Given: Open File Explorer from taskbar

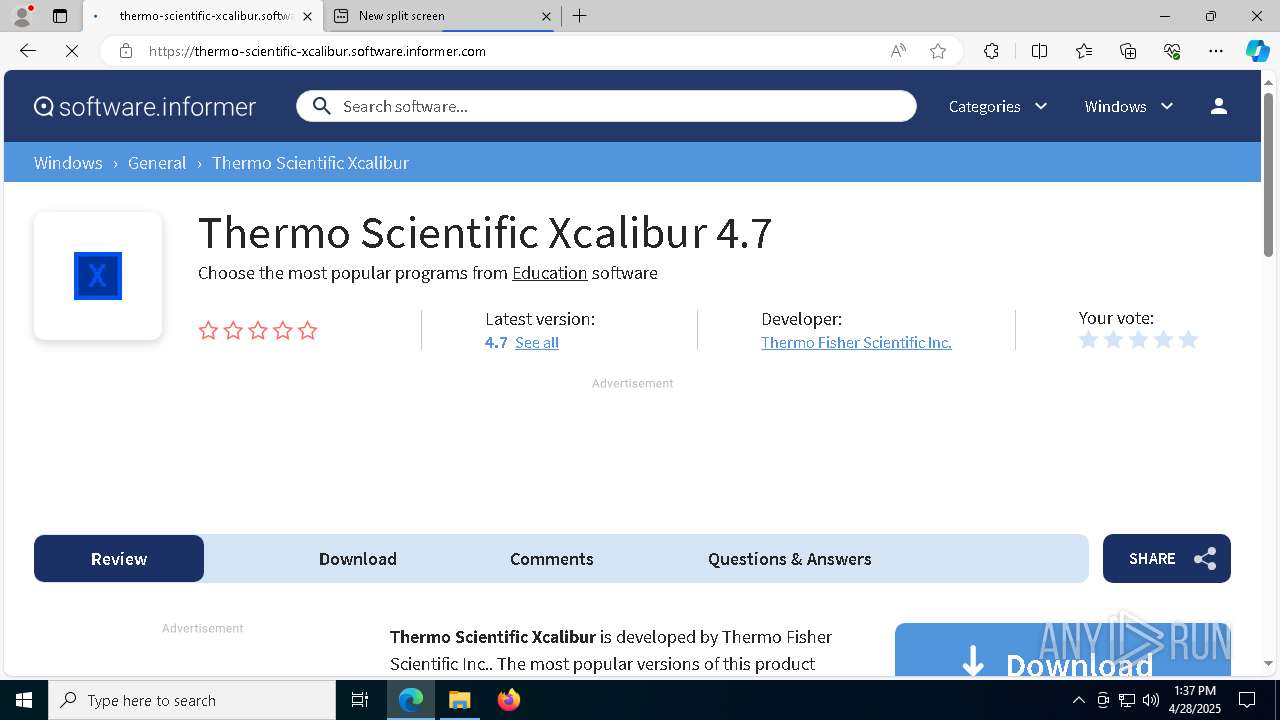Looking at the screenshot, I should click(459, 700).
